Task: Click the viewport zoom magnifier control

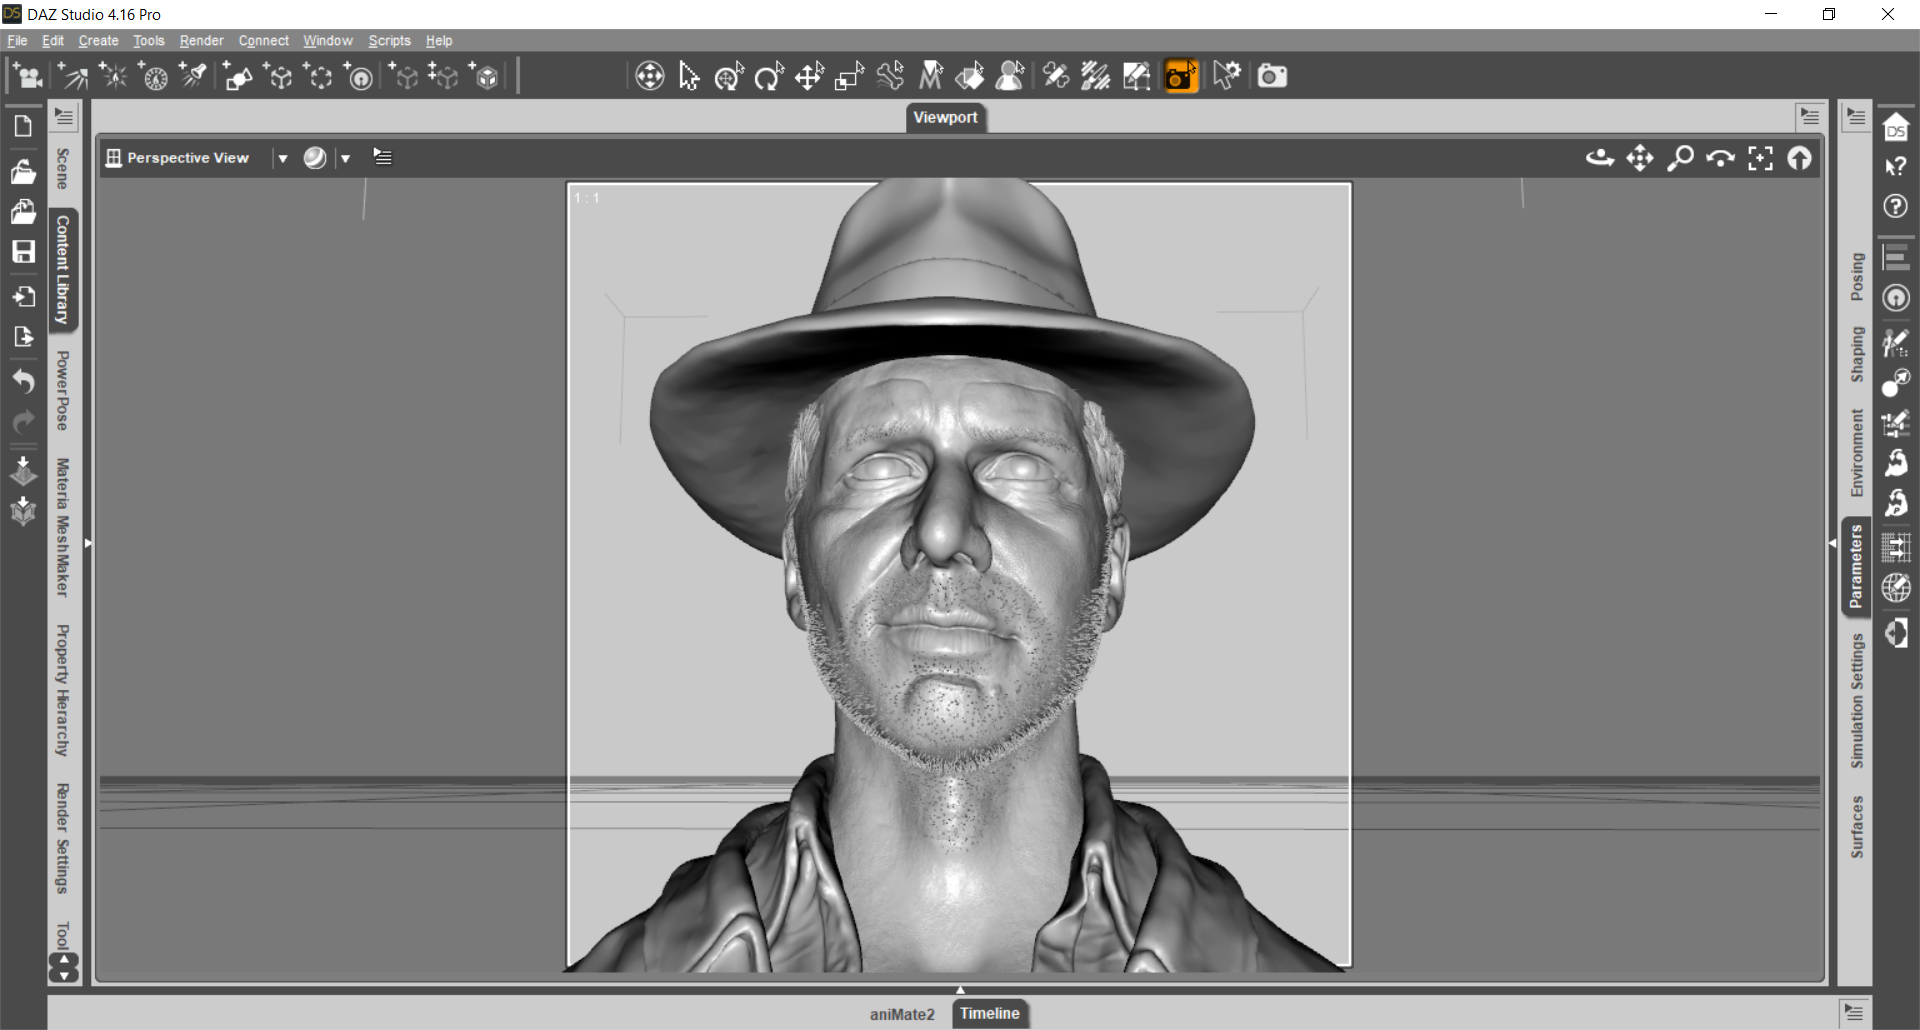Action: point(1680,158)
